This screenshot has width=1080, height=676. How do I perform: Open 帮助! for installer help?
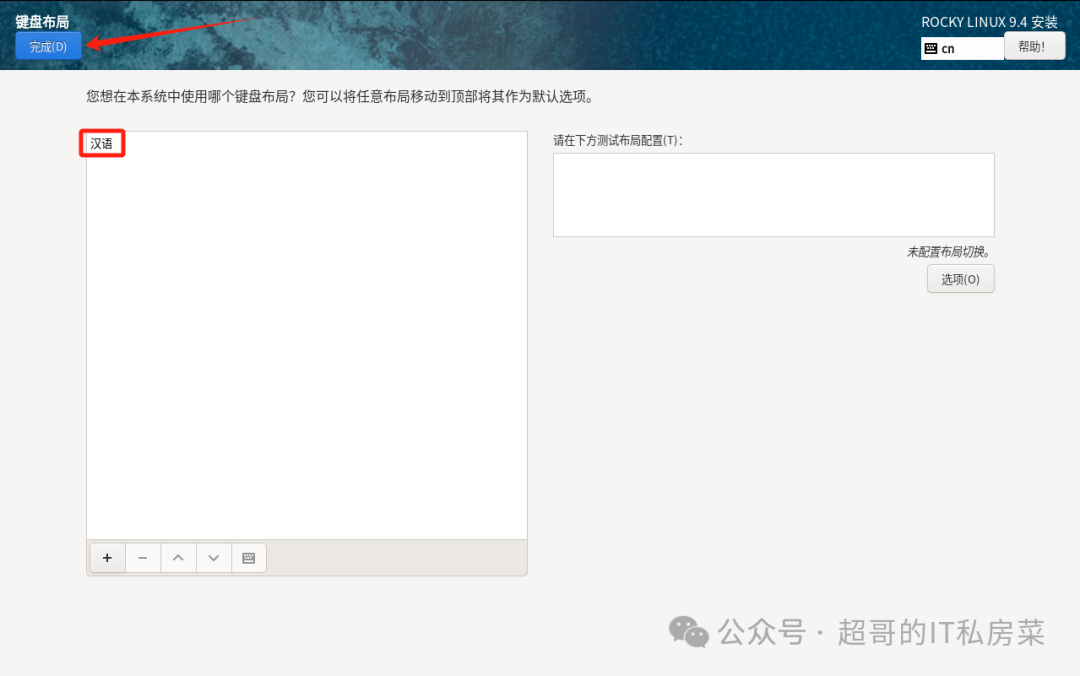click(1034, 45)
